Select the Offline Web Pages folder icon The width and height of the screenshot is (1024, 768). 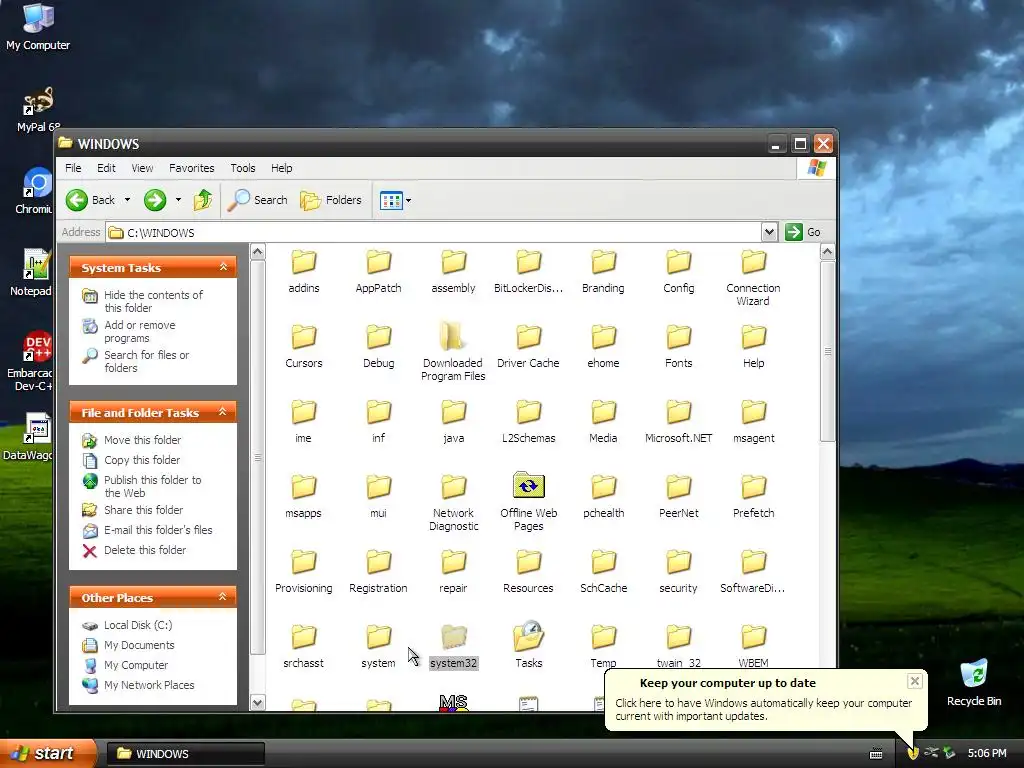click(x=528, y=486)
